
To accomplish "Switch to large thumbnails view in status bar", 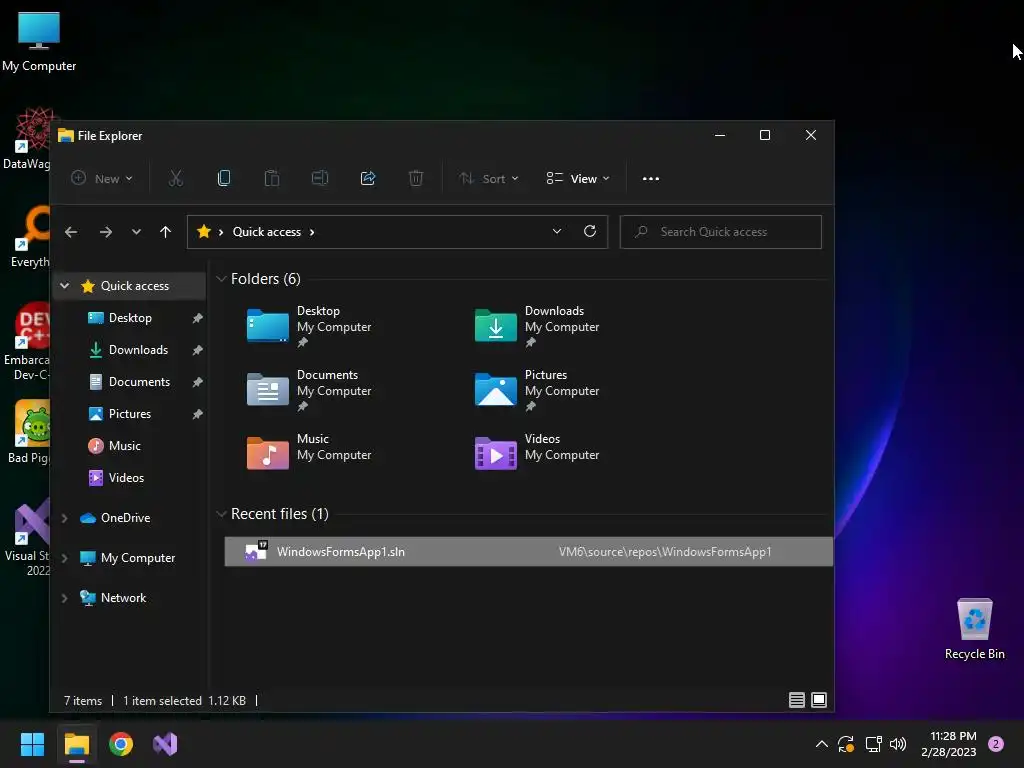I will [x=819, y=700].
